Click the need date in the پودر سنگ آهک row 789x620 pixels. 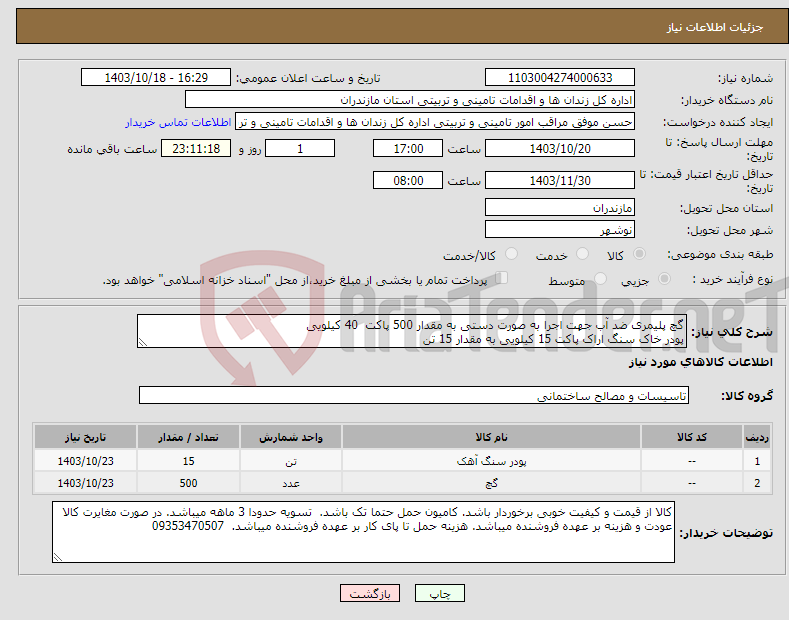86,461
